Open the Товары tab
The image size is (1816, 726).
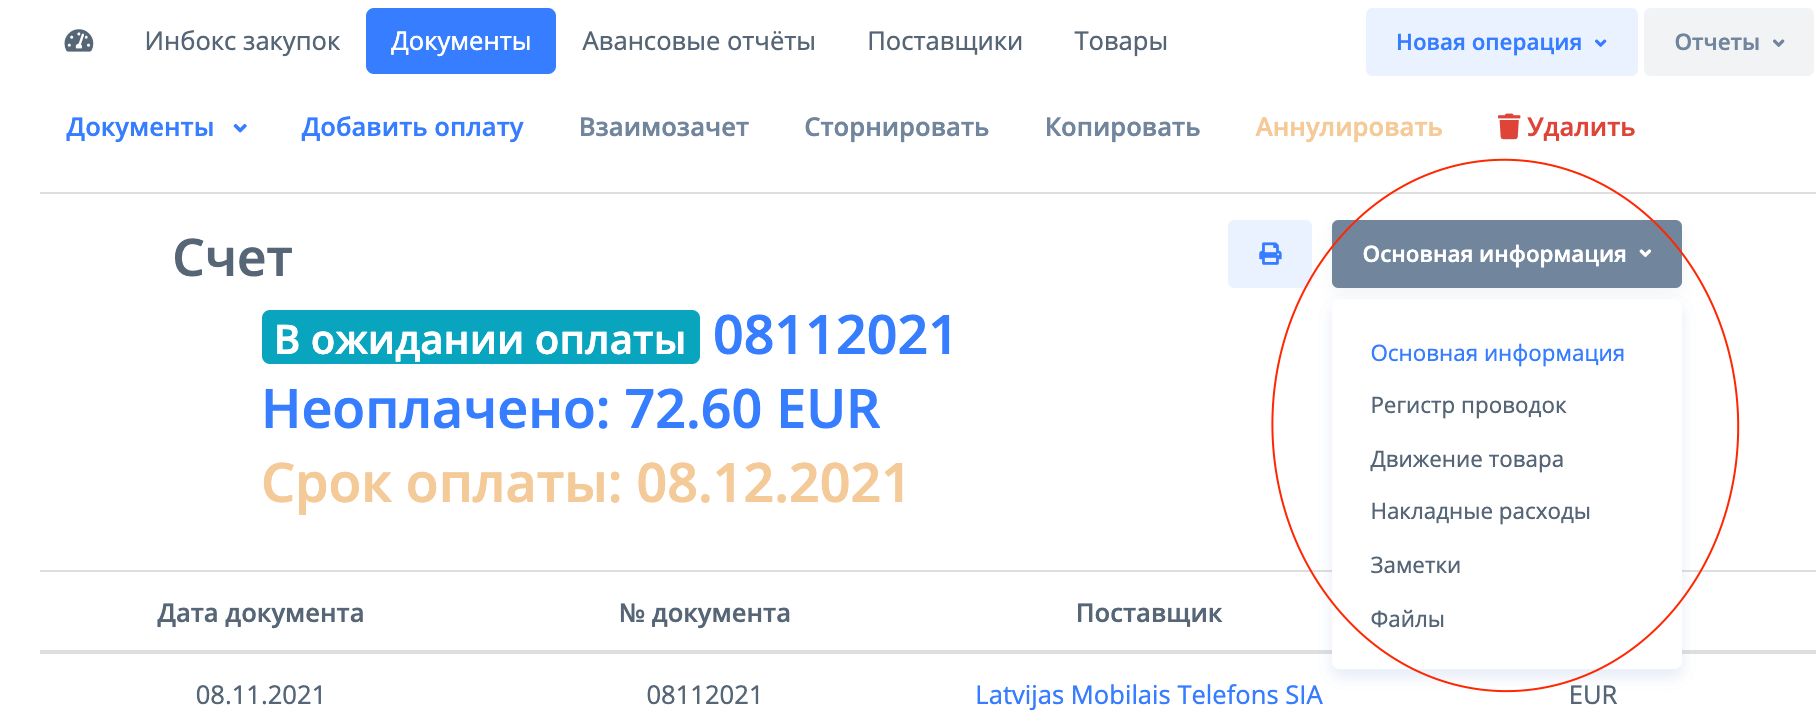[1120, 41]
